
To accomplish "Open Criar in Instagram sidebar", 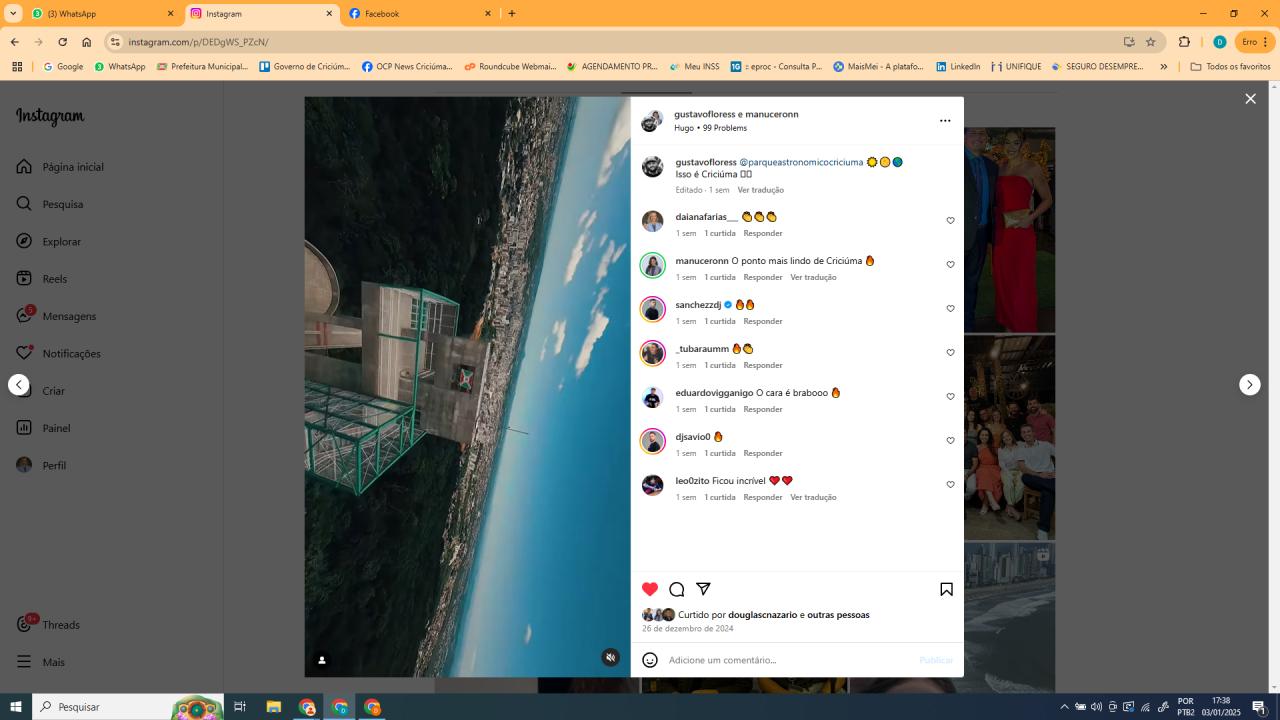I will (x=41, y=391).
